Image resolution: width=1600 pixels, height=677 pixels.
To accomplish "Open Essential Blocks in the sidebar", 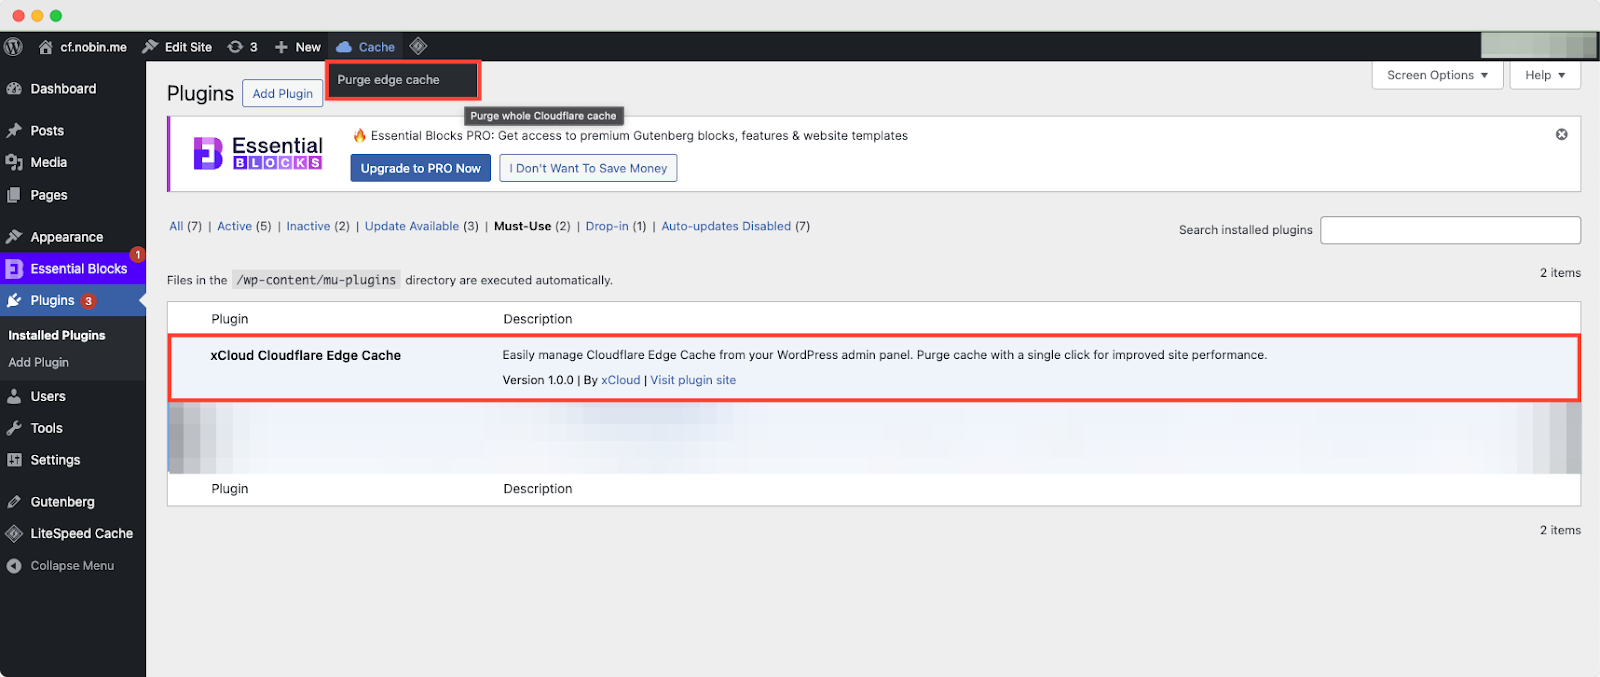I will click(x=78, y=269).
